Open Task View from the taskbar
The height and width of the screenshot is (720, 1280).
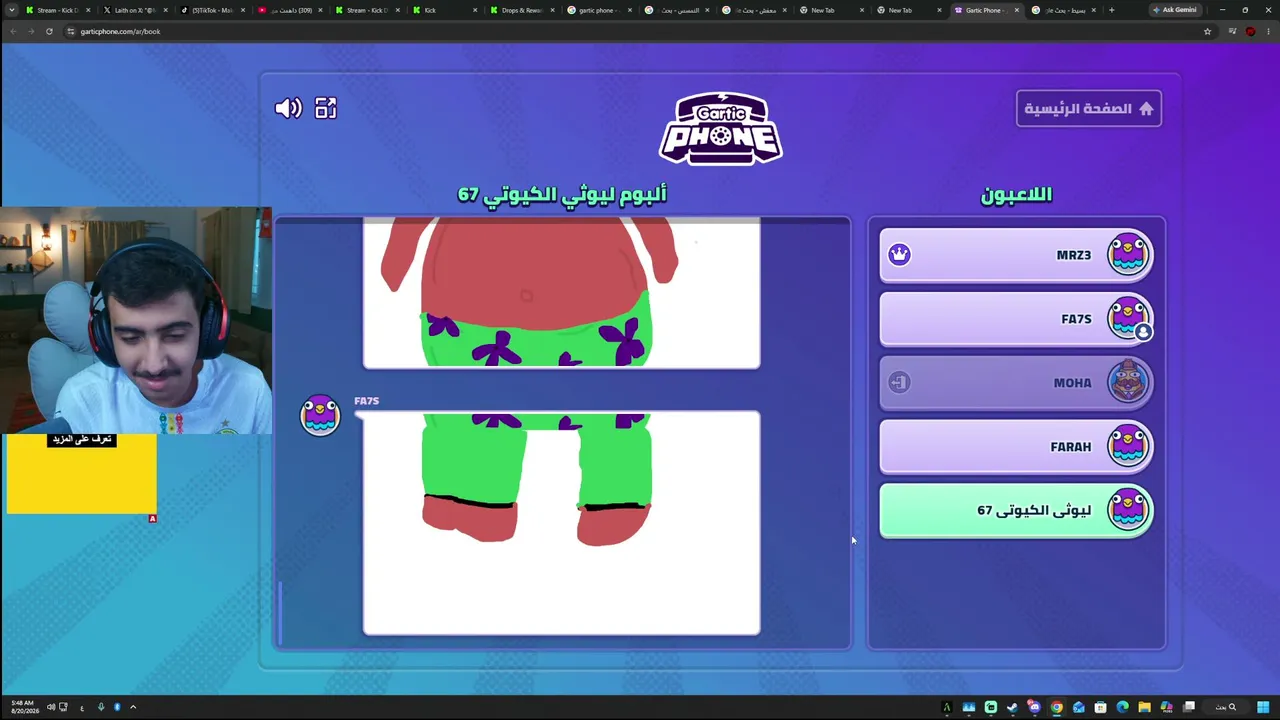[1189, 707]
